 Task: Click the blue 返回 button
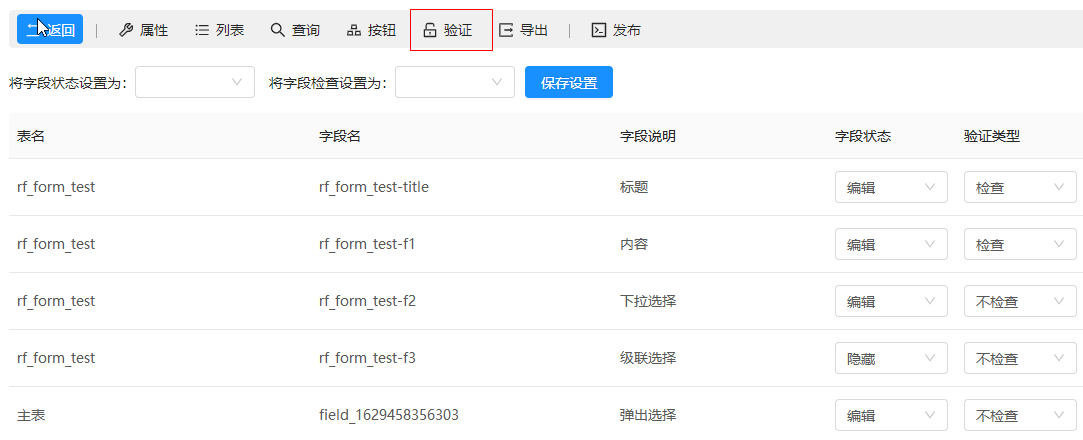(x=50, y=30)
